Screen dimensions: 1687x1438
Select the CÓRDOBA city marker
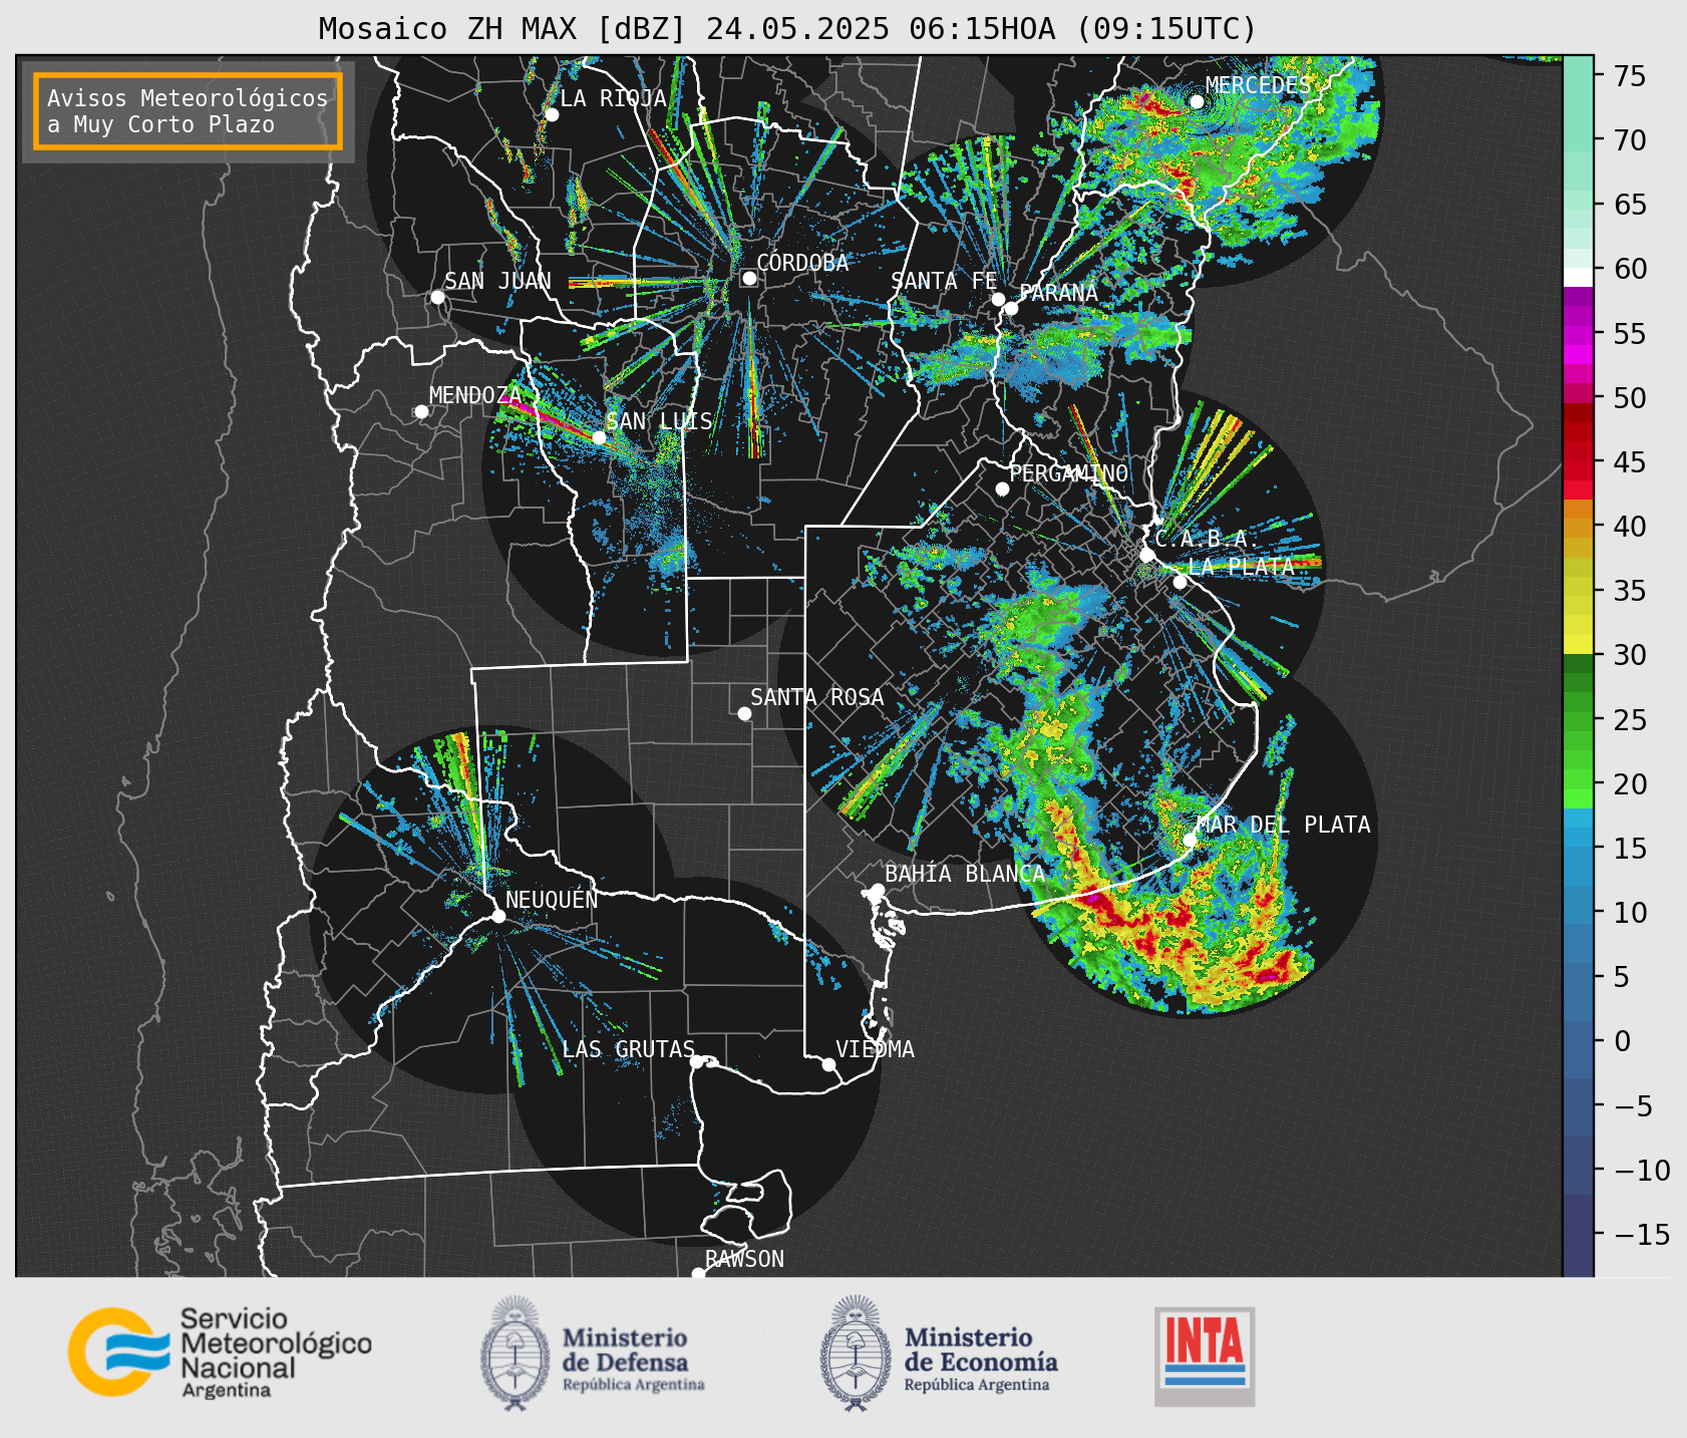coord(749,278)
